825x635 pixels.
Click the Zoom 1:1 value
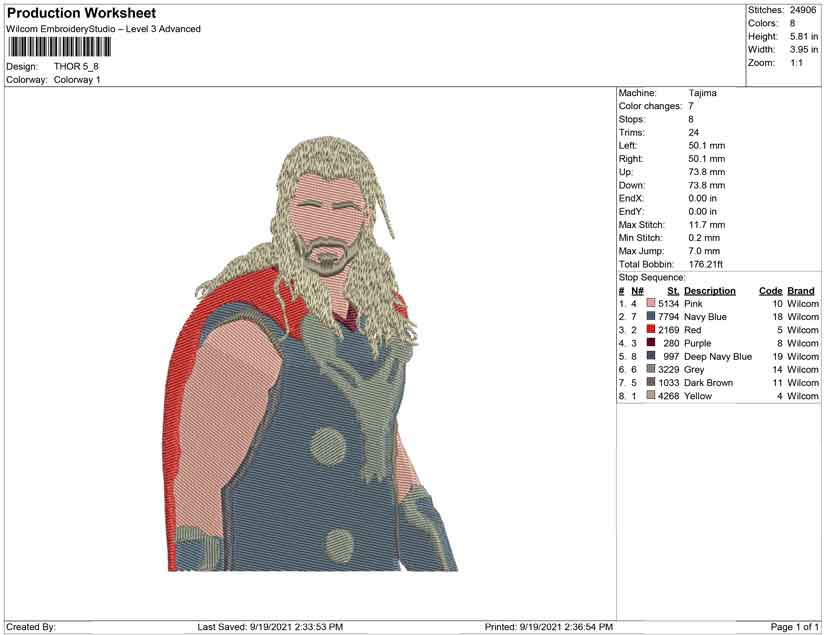tap(797, 62)
